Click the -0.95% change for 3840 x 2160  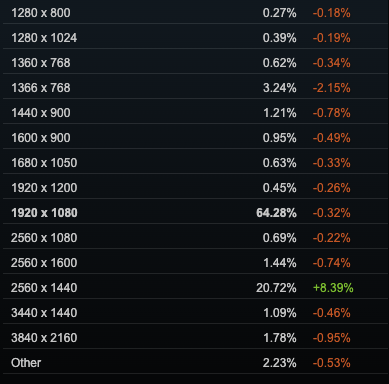331,338
